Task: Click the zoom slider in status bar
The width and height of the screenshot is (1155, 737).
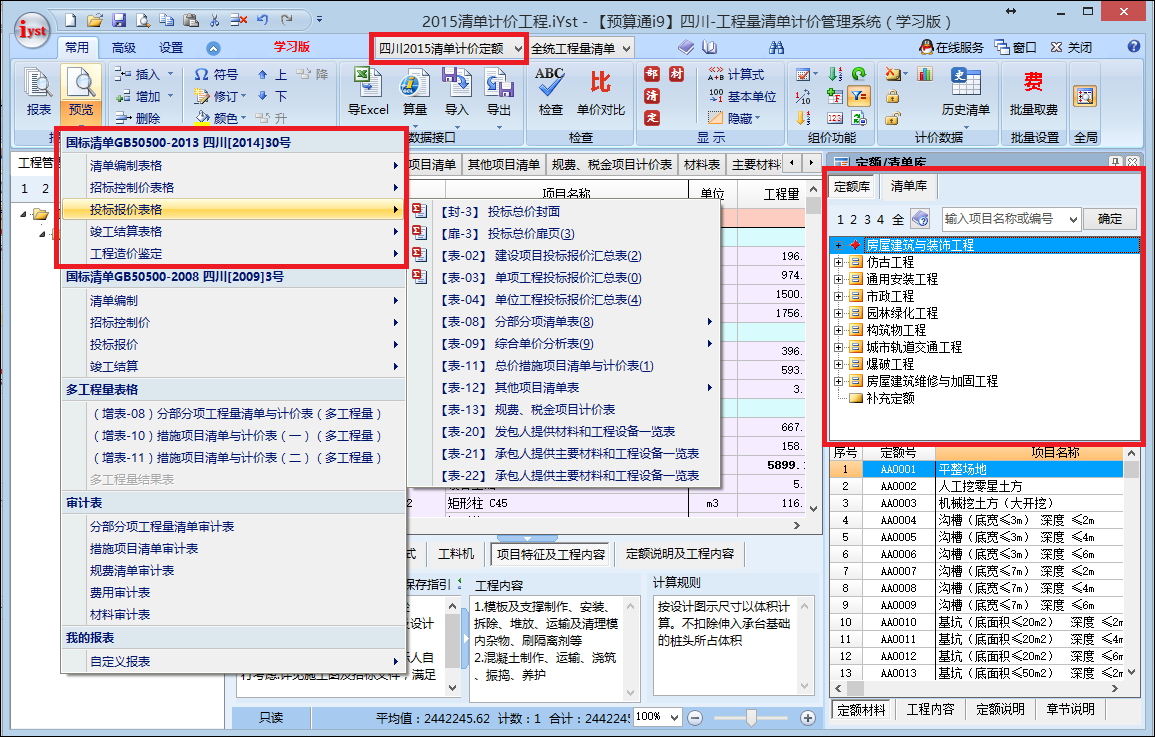Action: tap(751, 717)
